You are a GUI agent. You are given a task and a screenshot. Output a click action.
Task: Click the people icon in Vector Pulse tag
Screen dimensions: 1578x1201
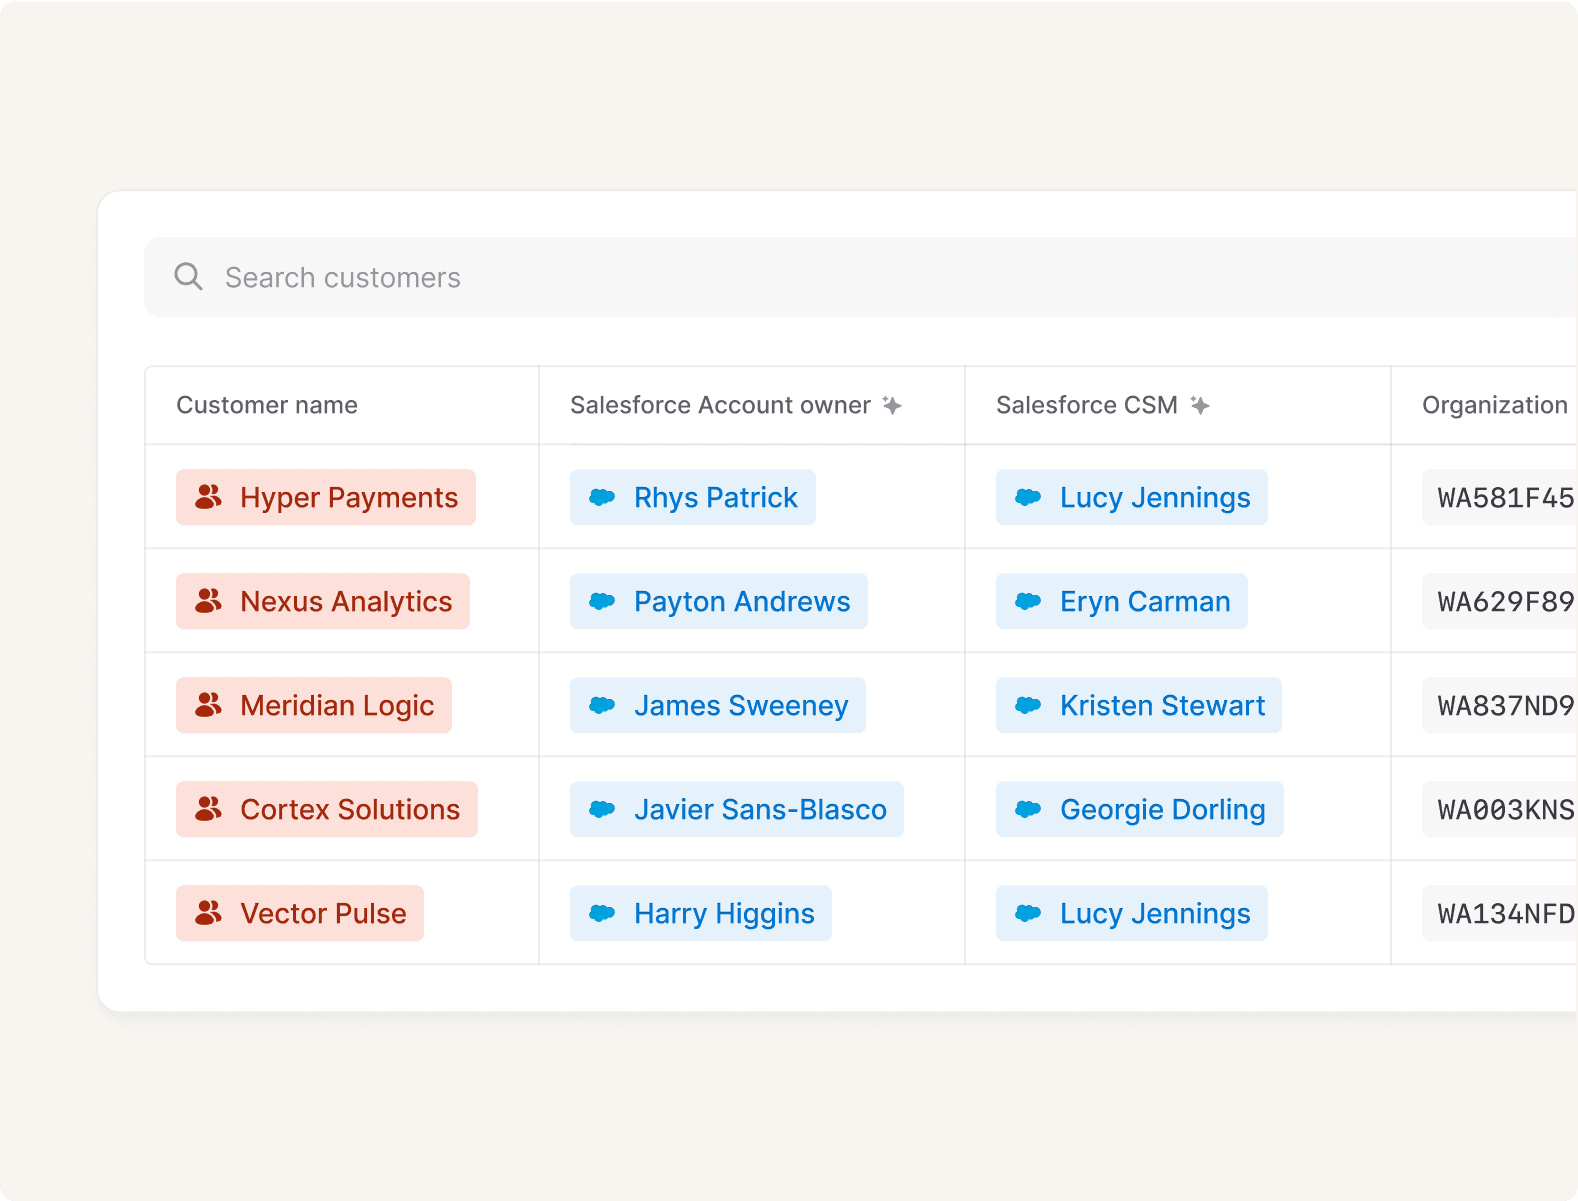pos(208,913)
